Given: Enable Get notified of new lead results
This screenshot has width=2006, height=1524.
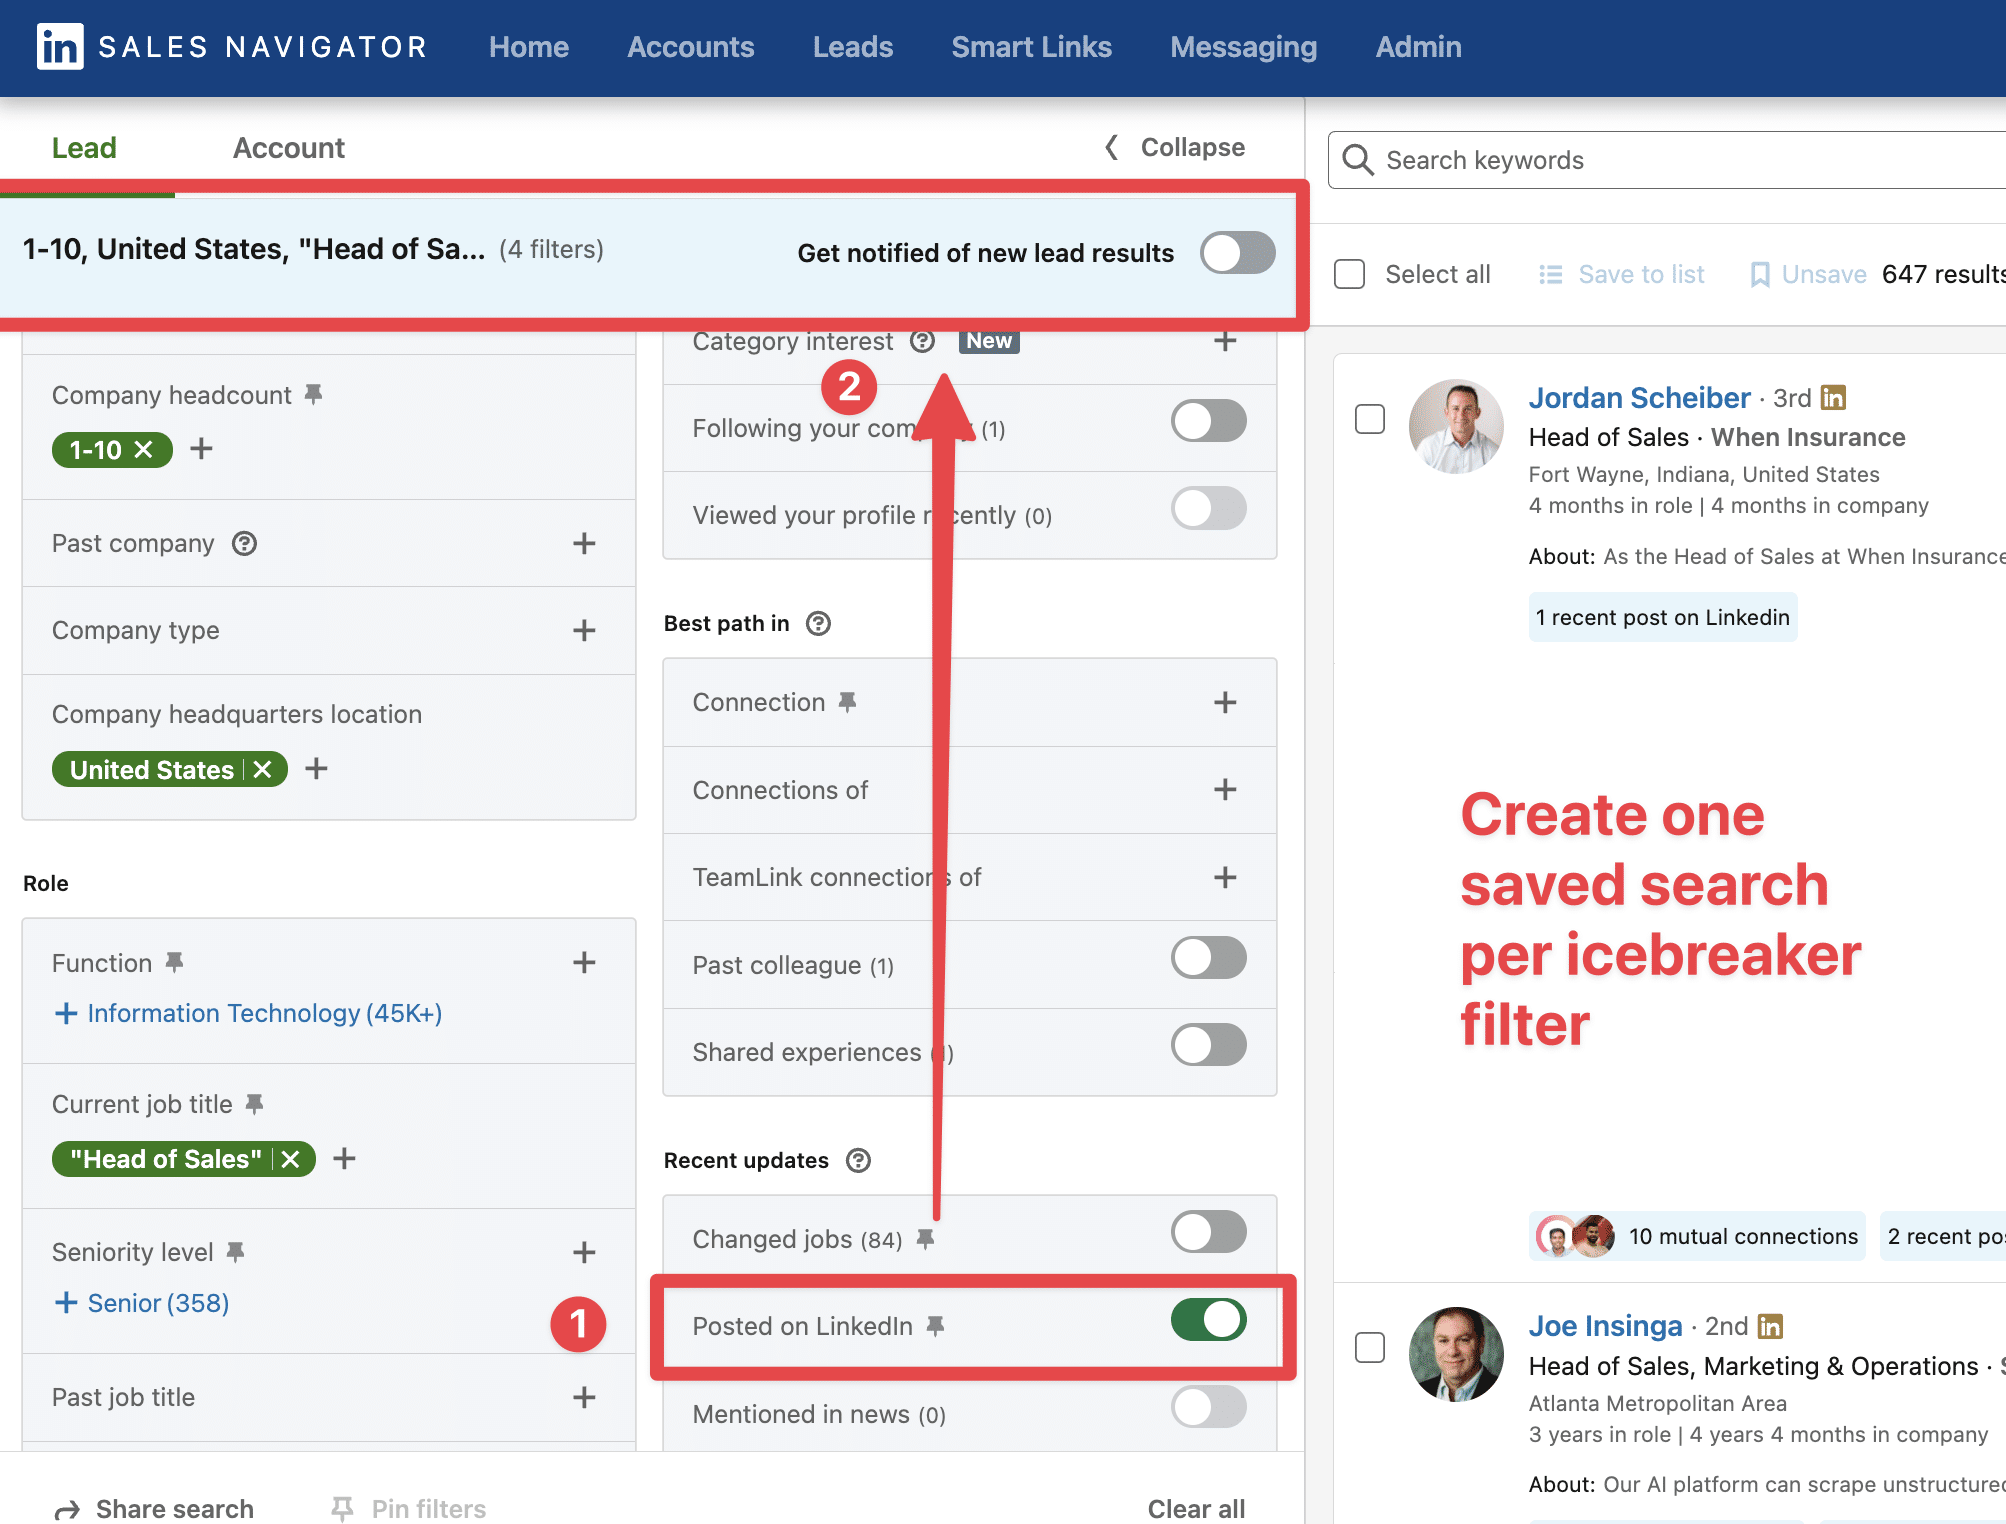Looking at the screenshot, I should 1237,253.
